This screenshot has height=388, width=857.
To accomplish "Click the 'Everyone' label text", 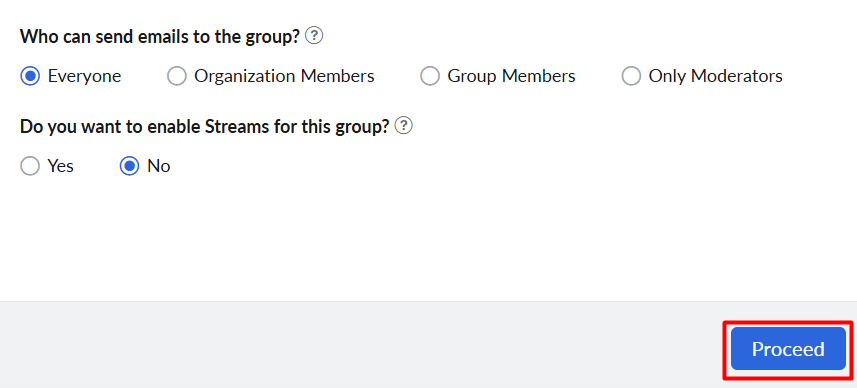I will (x=85, y=76).
